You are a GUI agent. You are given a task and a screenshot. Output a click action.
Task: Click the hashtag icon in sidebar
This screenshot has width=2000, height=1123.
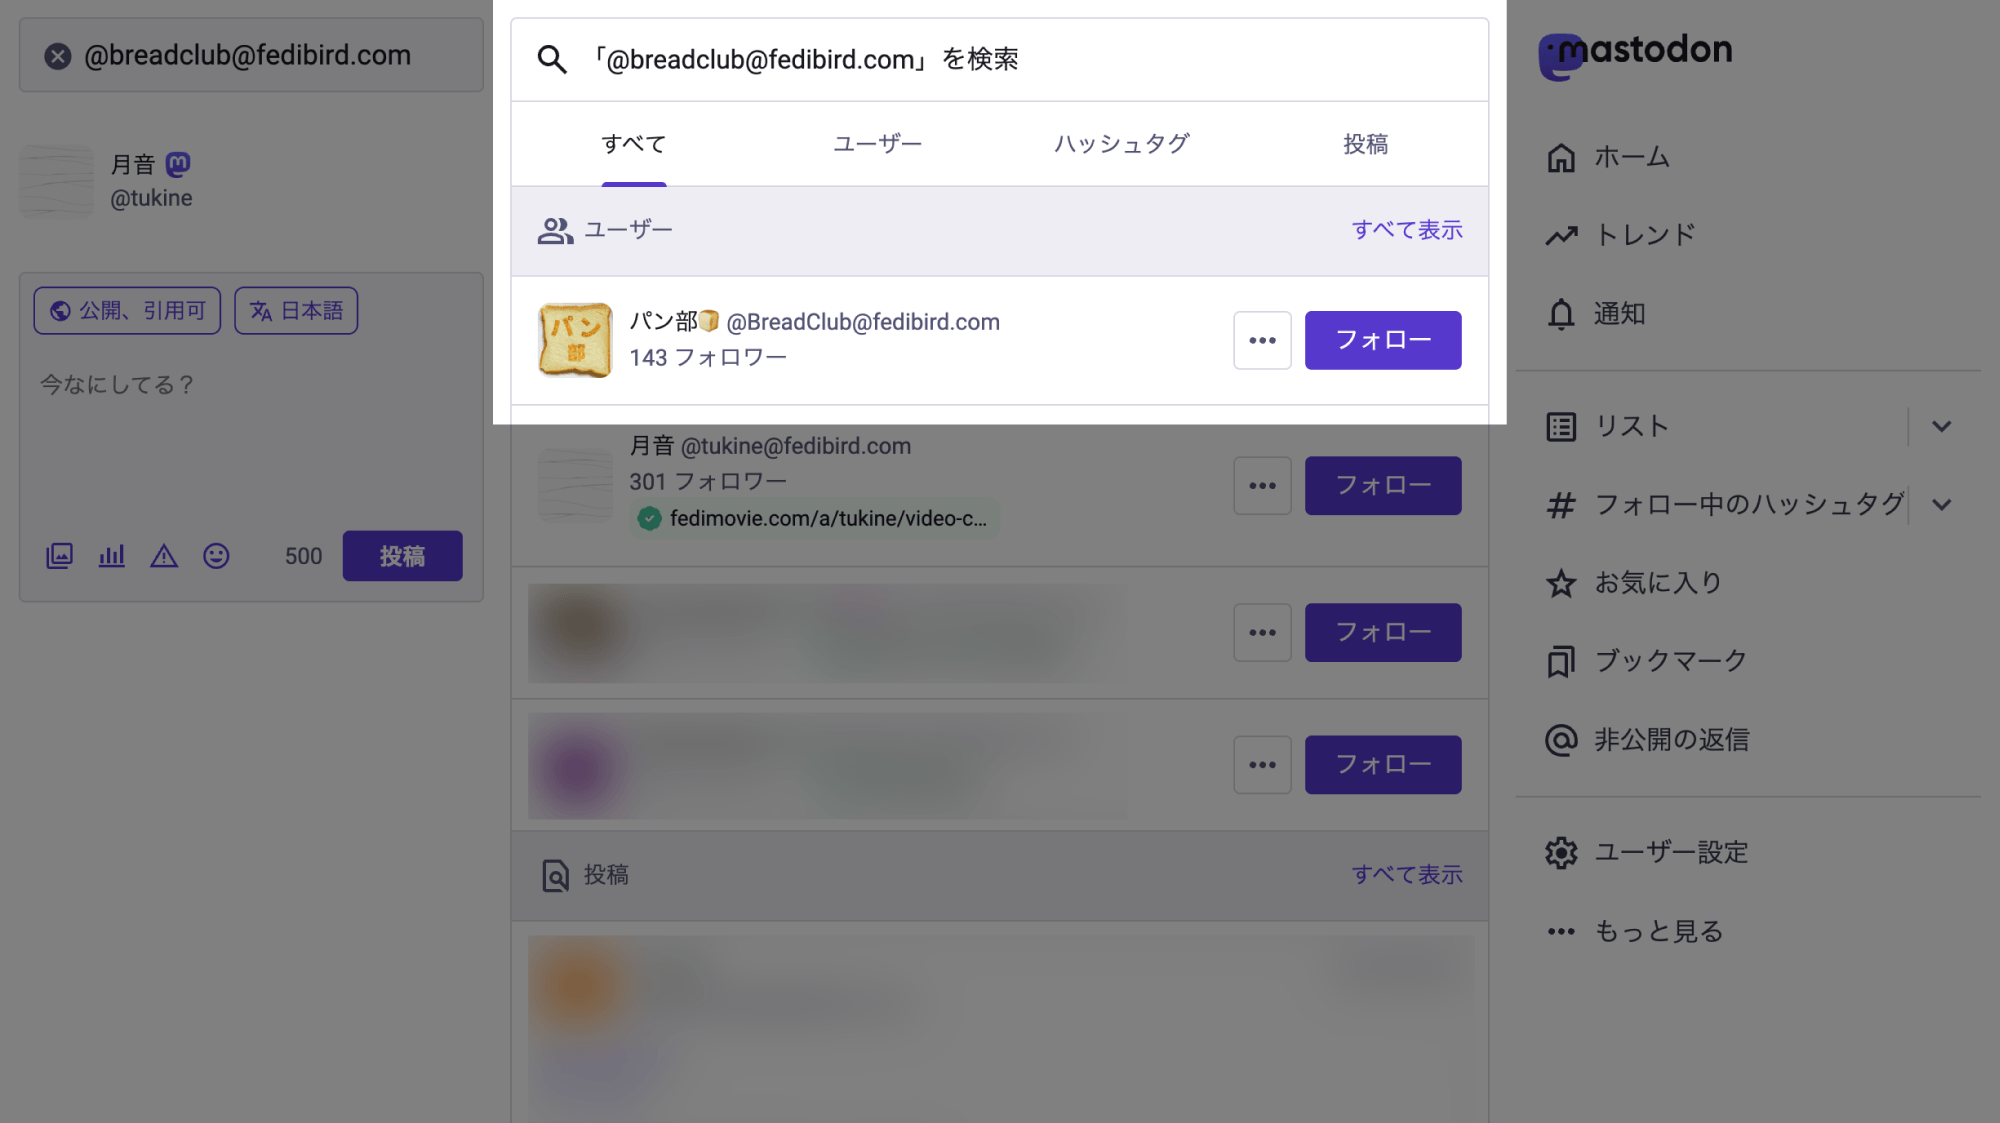1561,505
